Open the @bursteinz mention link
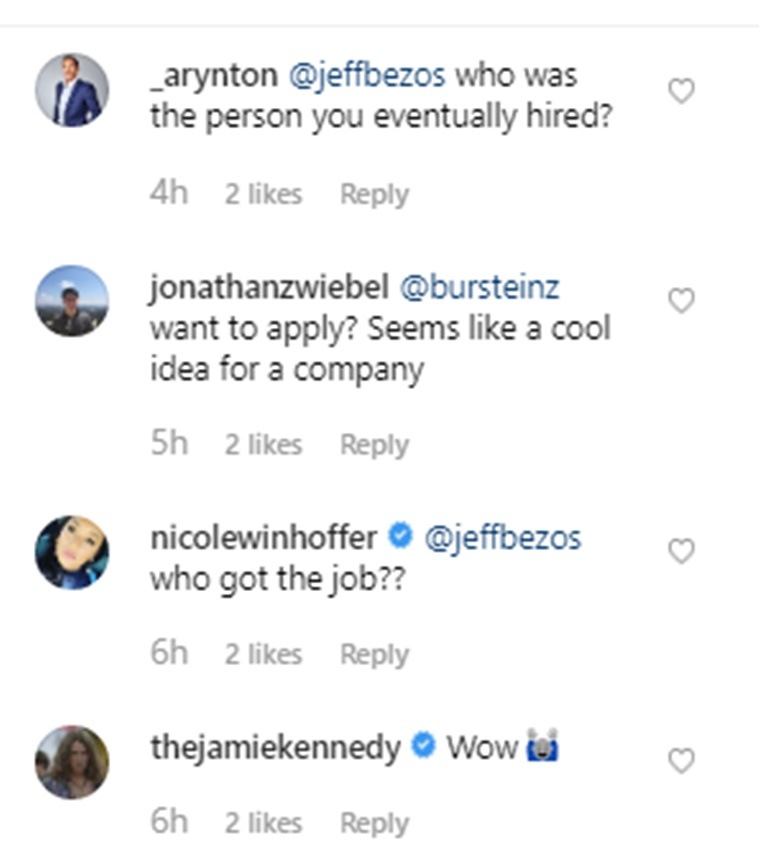759x854 pixels. coord(479,288)
